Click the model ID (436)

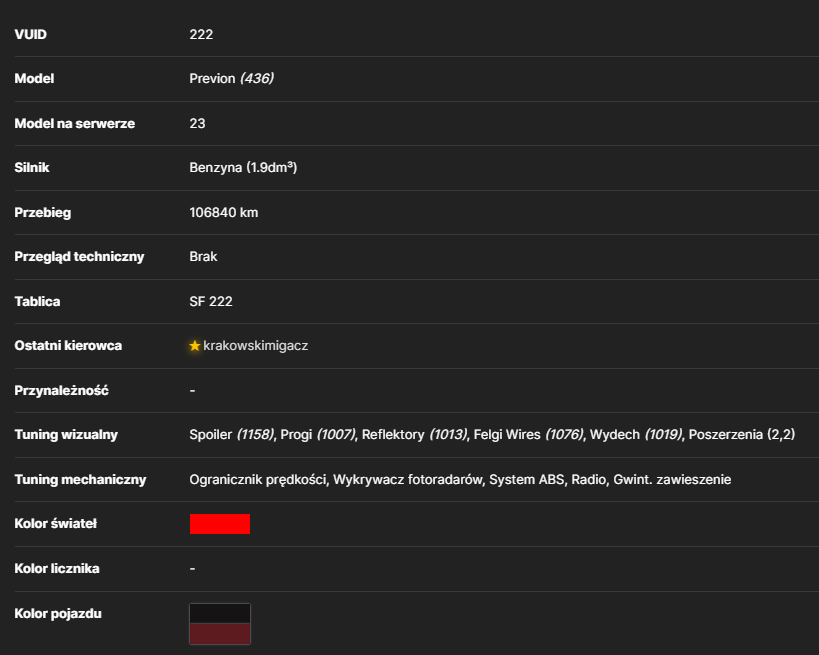[257, 78]
